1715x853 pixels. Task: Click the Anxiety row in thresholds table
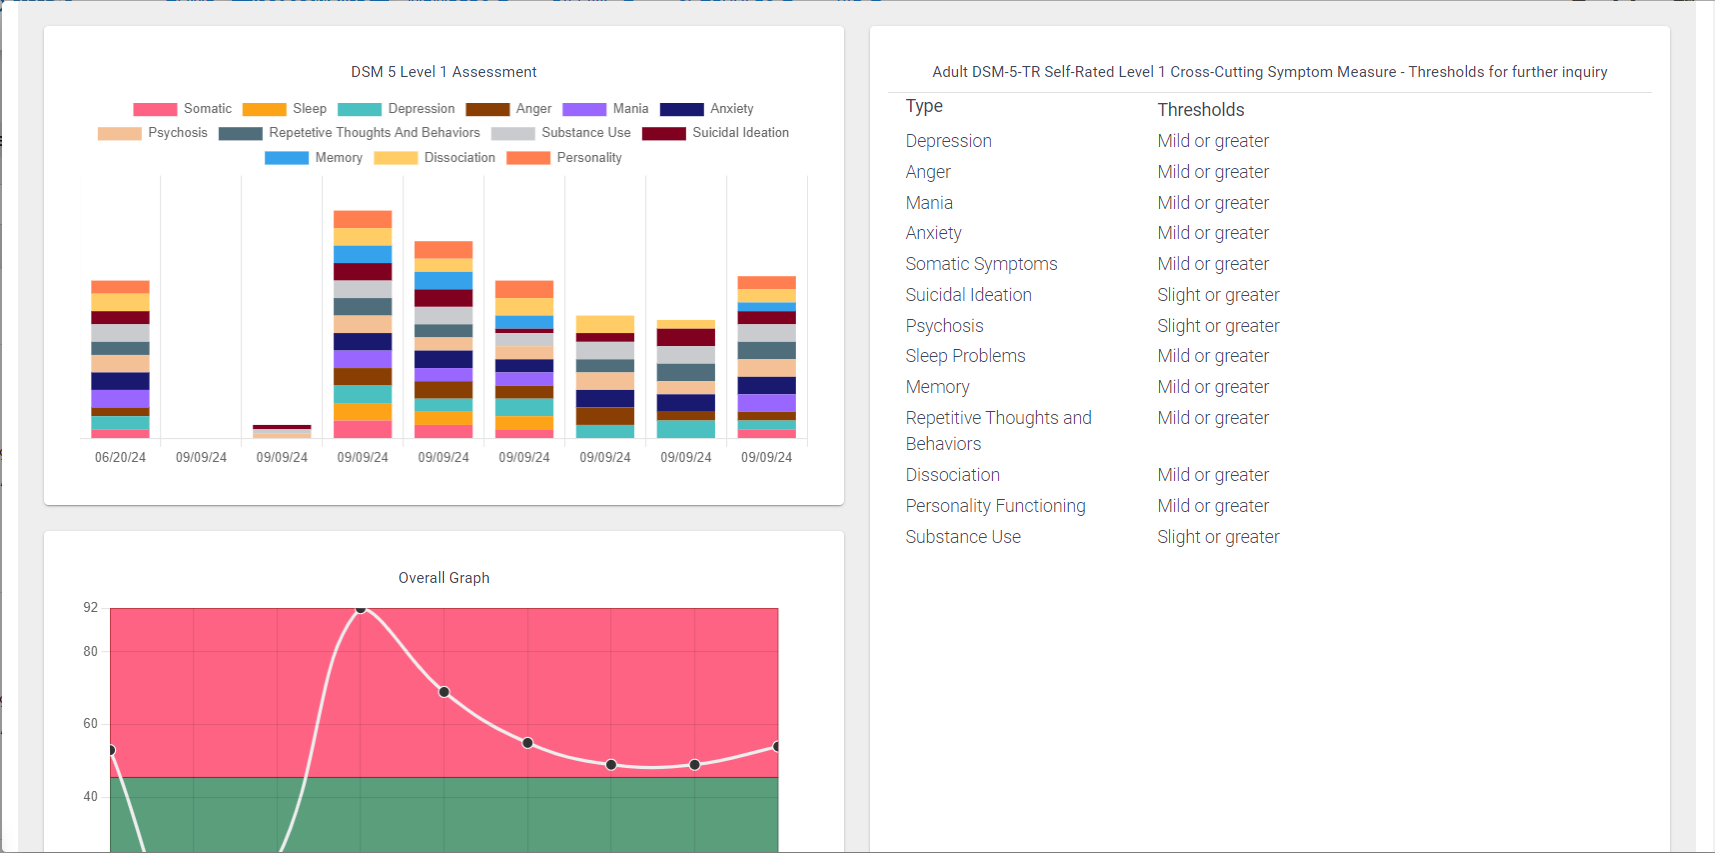click(934, 233)
